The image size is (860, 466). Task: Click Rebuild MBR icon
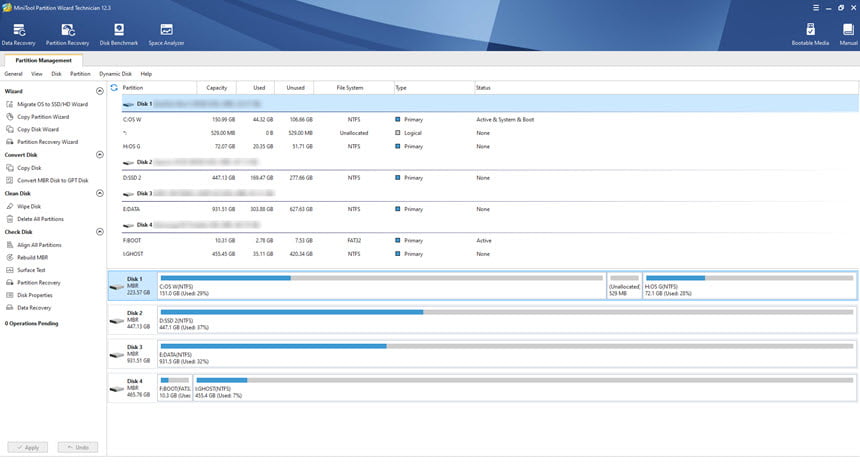pyautogui.click(x=9, y=258)
